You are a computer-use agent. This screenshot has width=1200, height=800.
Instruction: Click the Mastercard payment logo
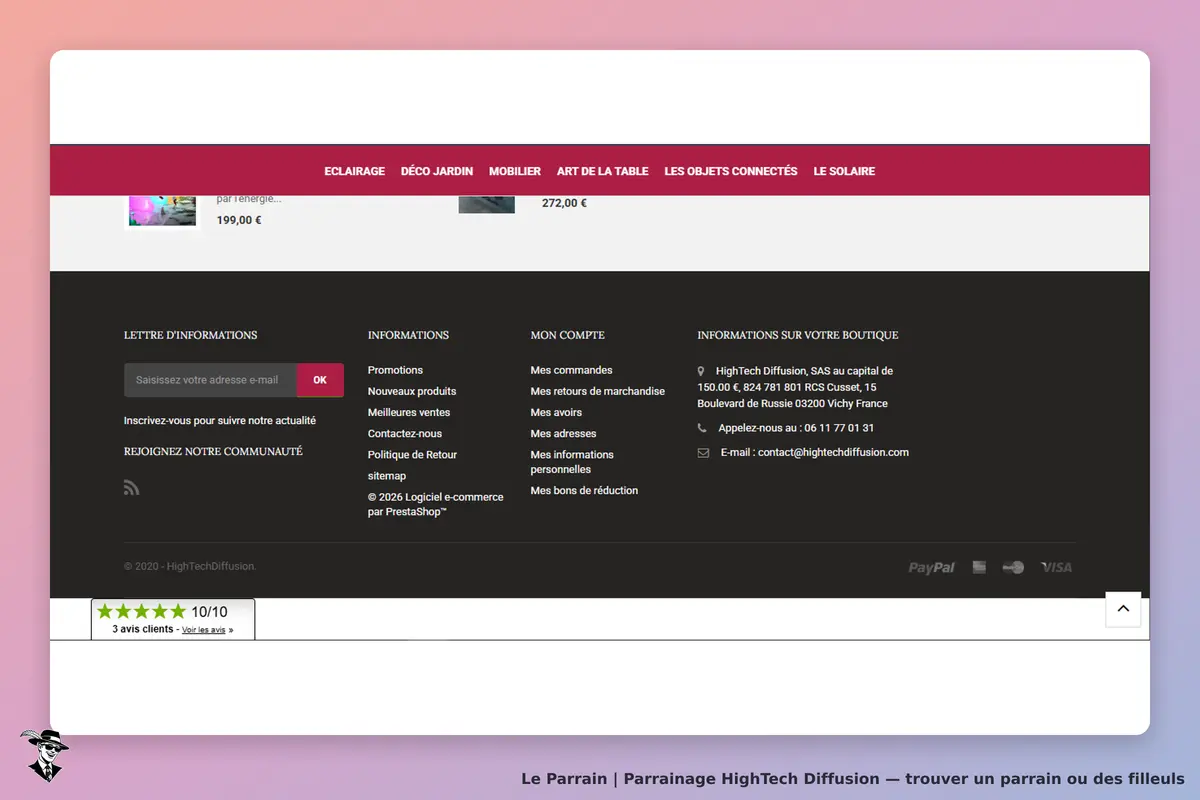click(x=1013, y=567)
